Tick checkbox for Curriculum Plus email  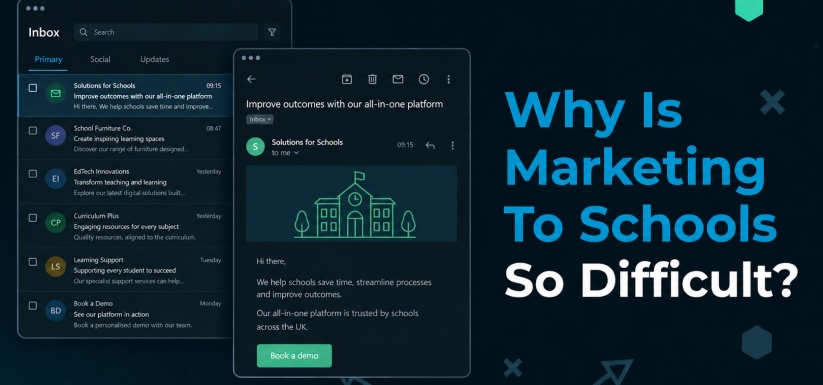[x=33, y=218]
